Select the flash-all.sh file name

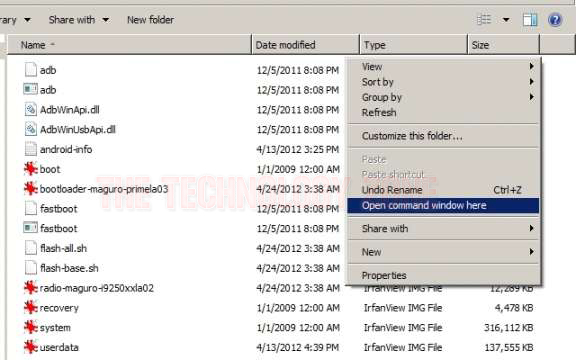64,248
